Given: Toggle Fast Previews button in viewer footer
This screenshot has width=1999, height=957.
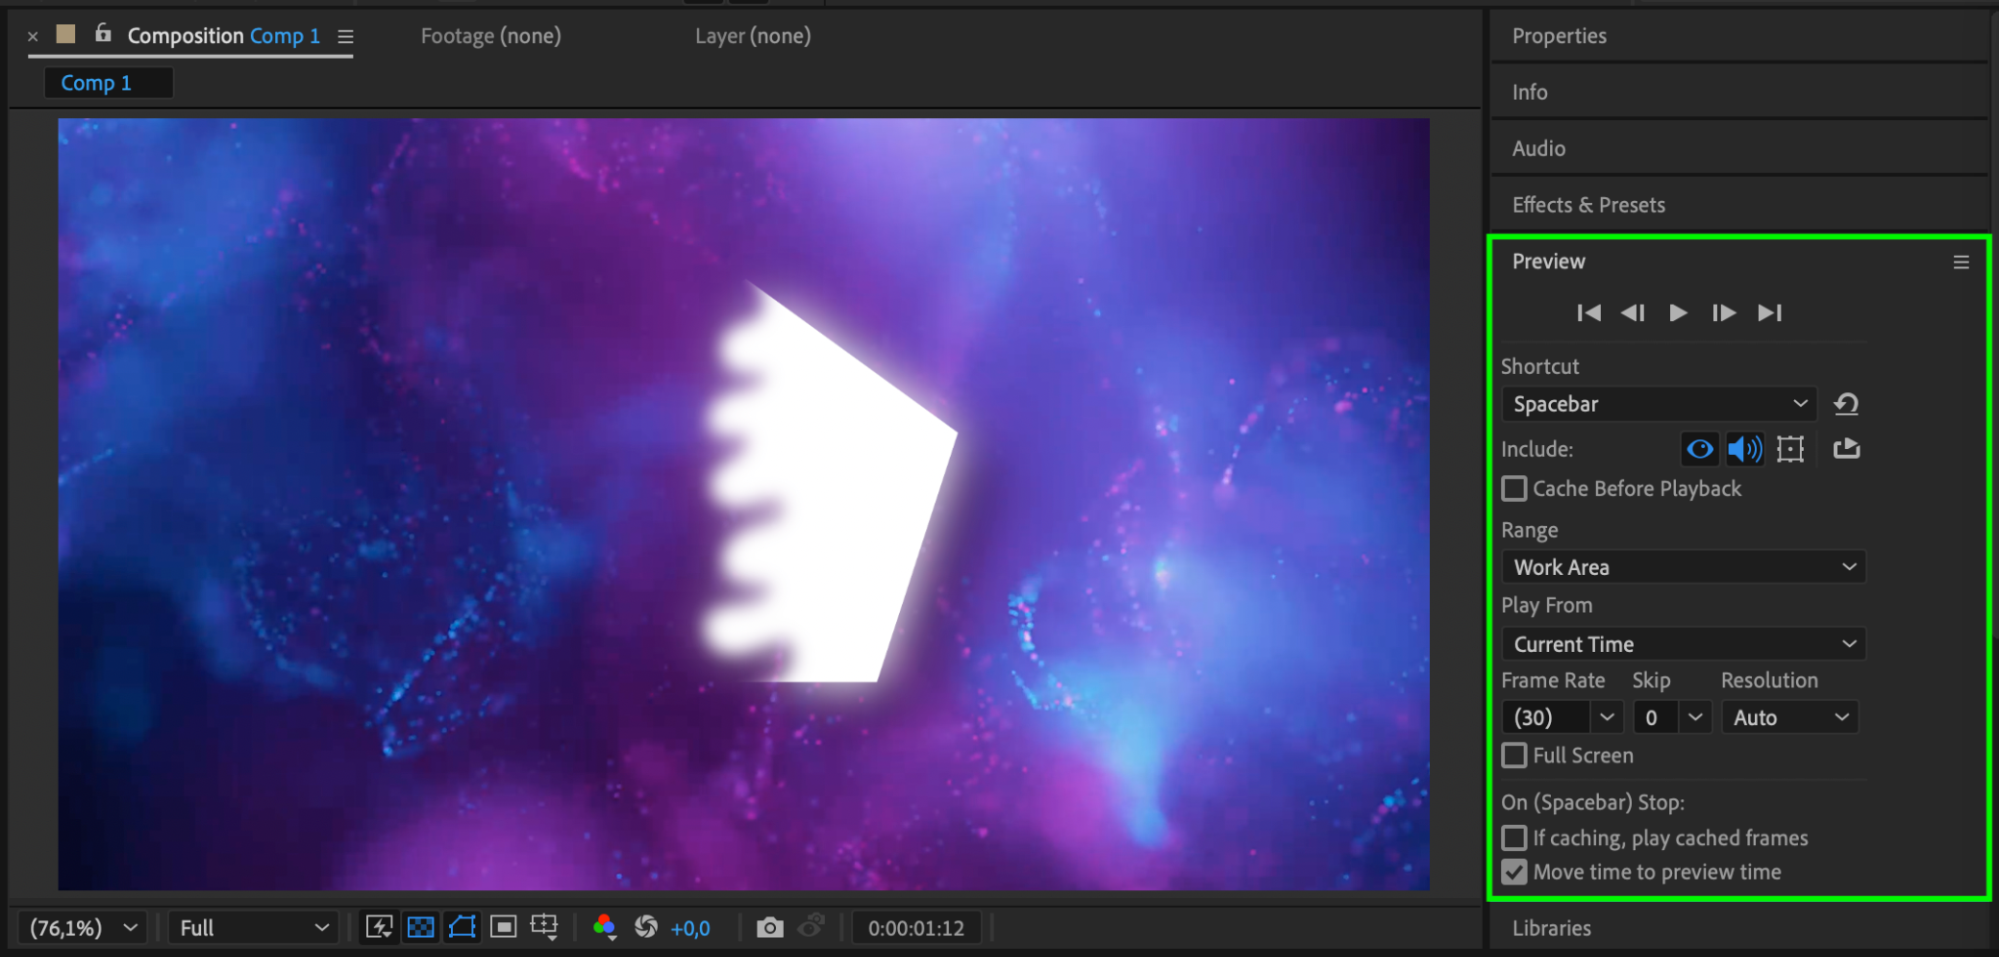Looking at the screenshot, I should (379, 927).
